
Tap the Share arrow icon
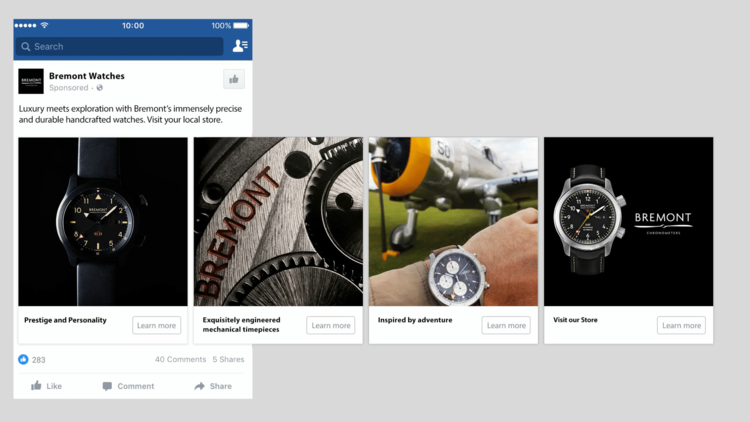[x=199, y=386]
